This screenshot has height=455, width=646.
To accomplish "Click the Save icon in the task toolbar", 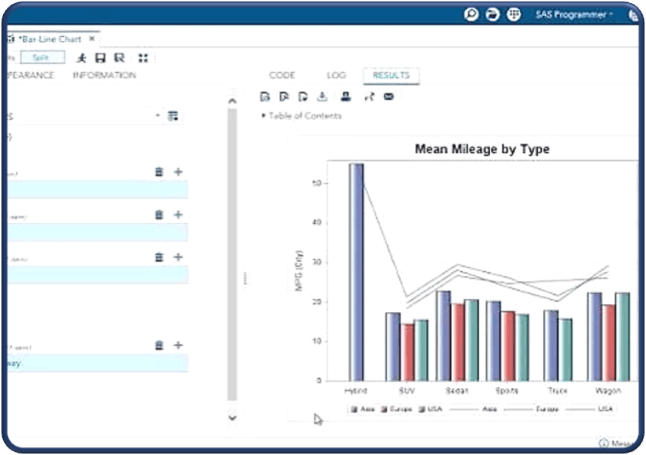I will pos(101,58).
